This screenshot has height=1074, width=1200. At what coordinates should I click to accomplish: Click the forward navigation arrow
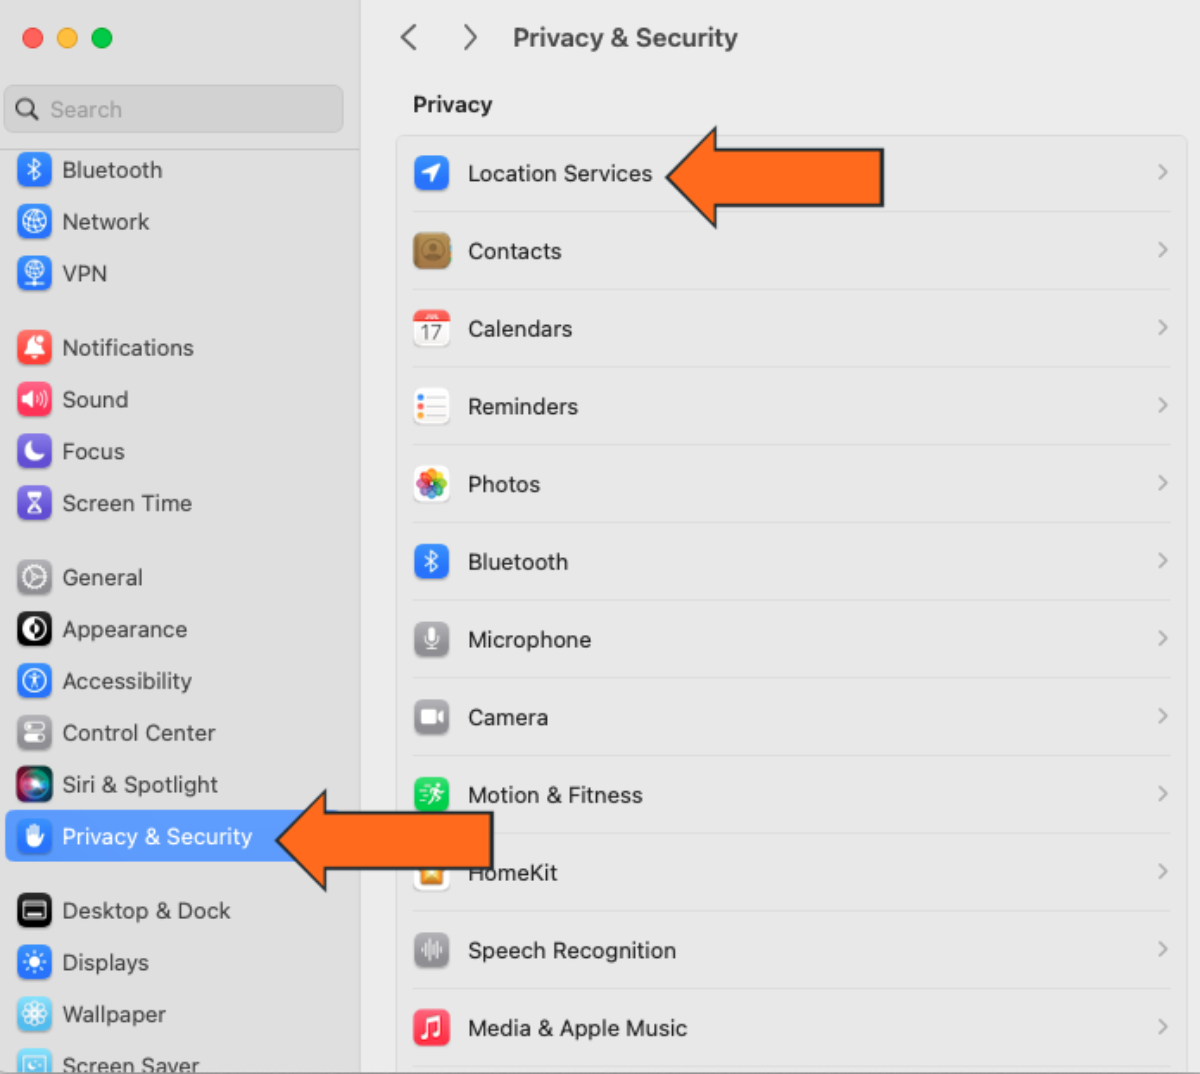pos(470,37)
